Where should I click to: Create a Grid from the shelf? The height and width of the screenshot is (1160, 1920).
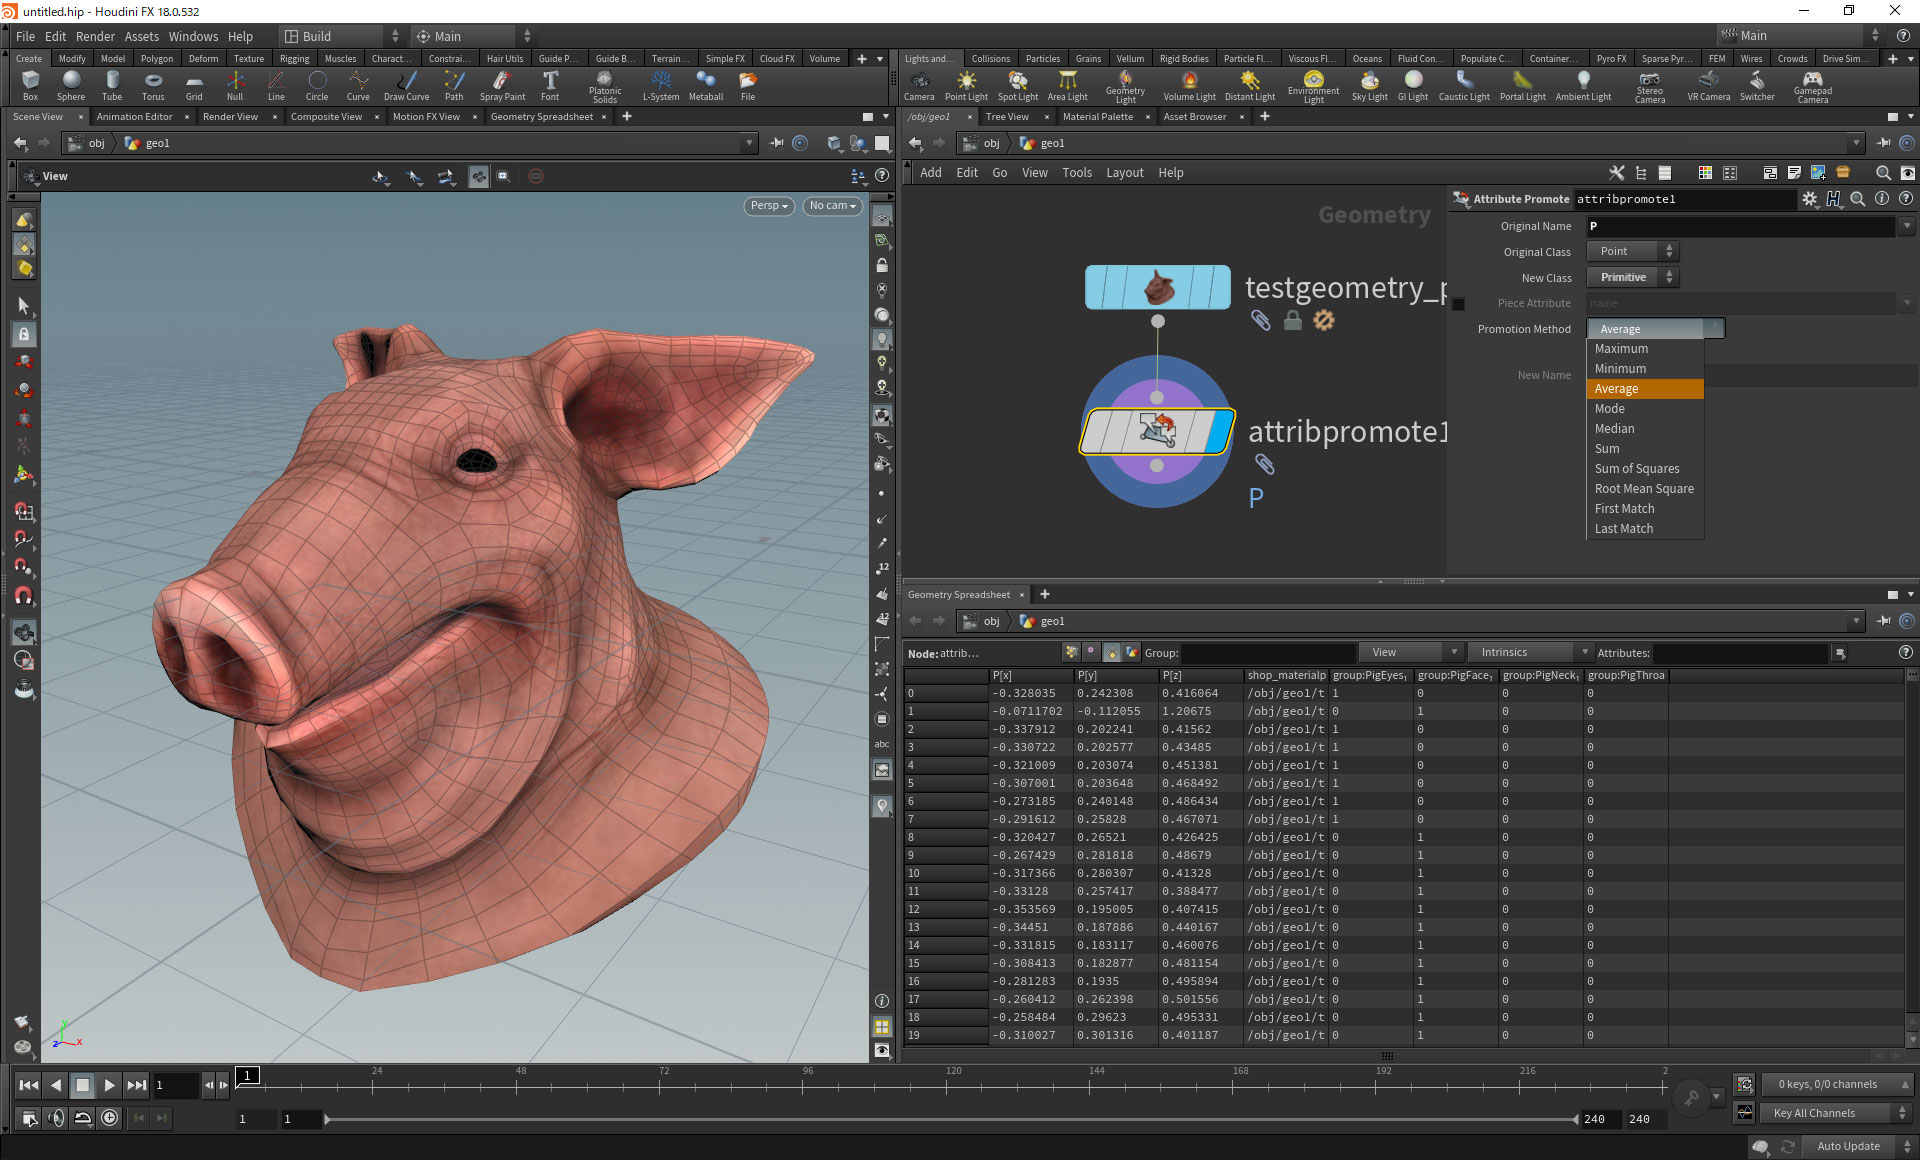pos(194,86)
